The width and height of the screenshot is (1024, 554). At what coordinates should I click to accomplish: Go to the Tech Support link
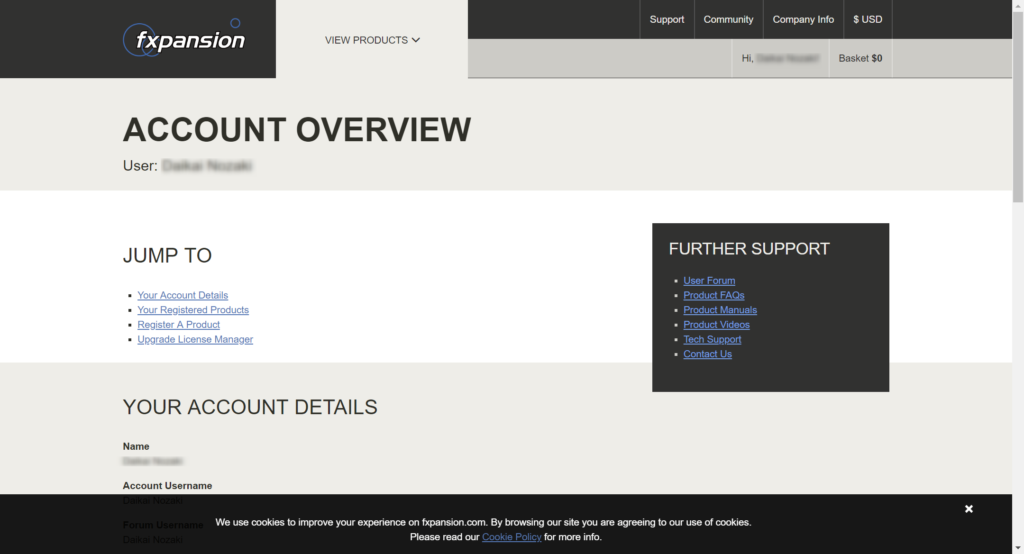coord(712,340)
